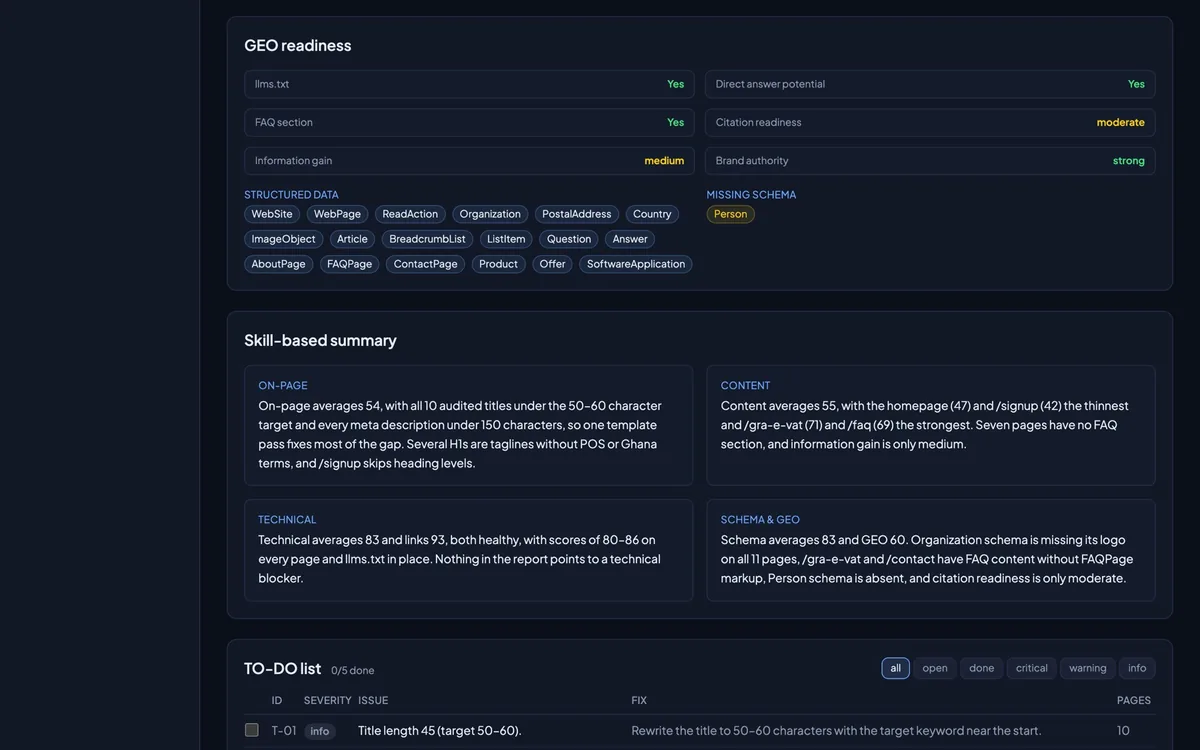The image size is (1200, 750).
Task: Click the PAGES column header
Action: (x=1134, y=700)
